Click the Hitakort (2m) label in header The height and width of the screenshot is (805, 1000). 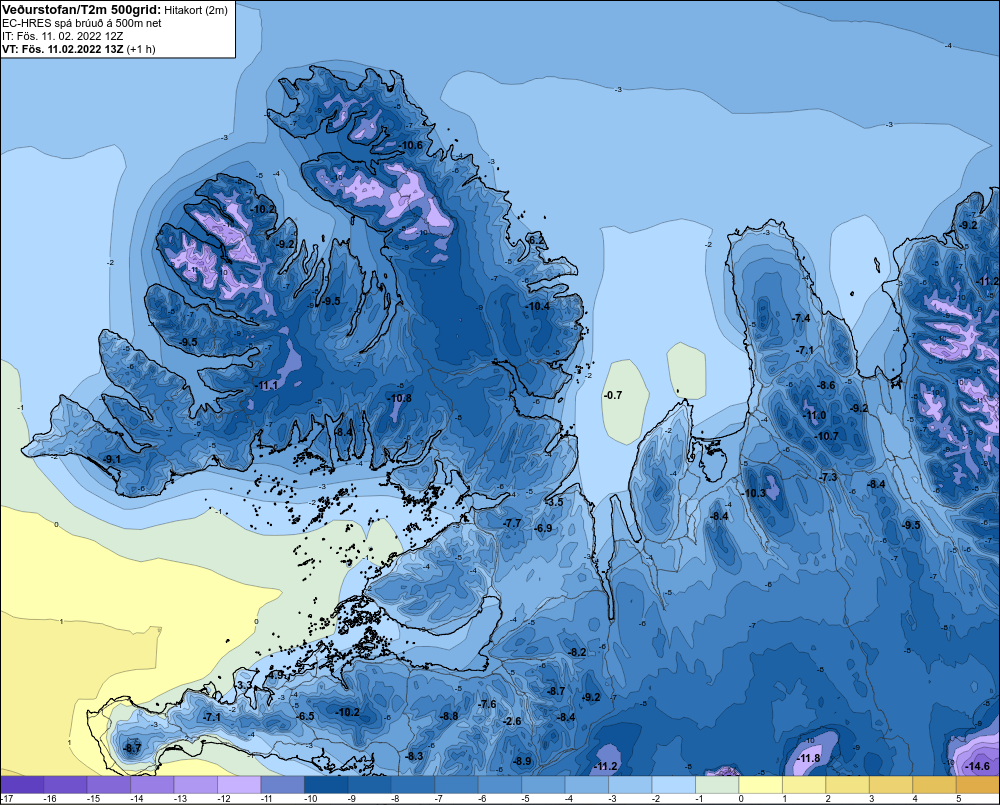click(196, 10)
